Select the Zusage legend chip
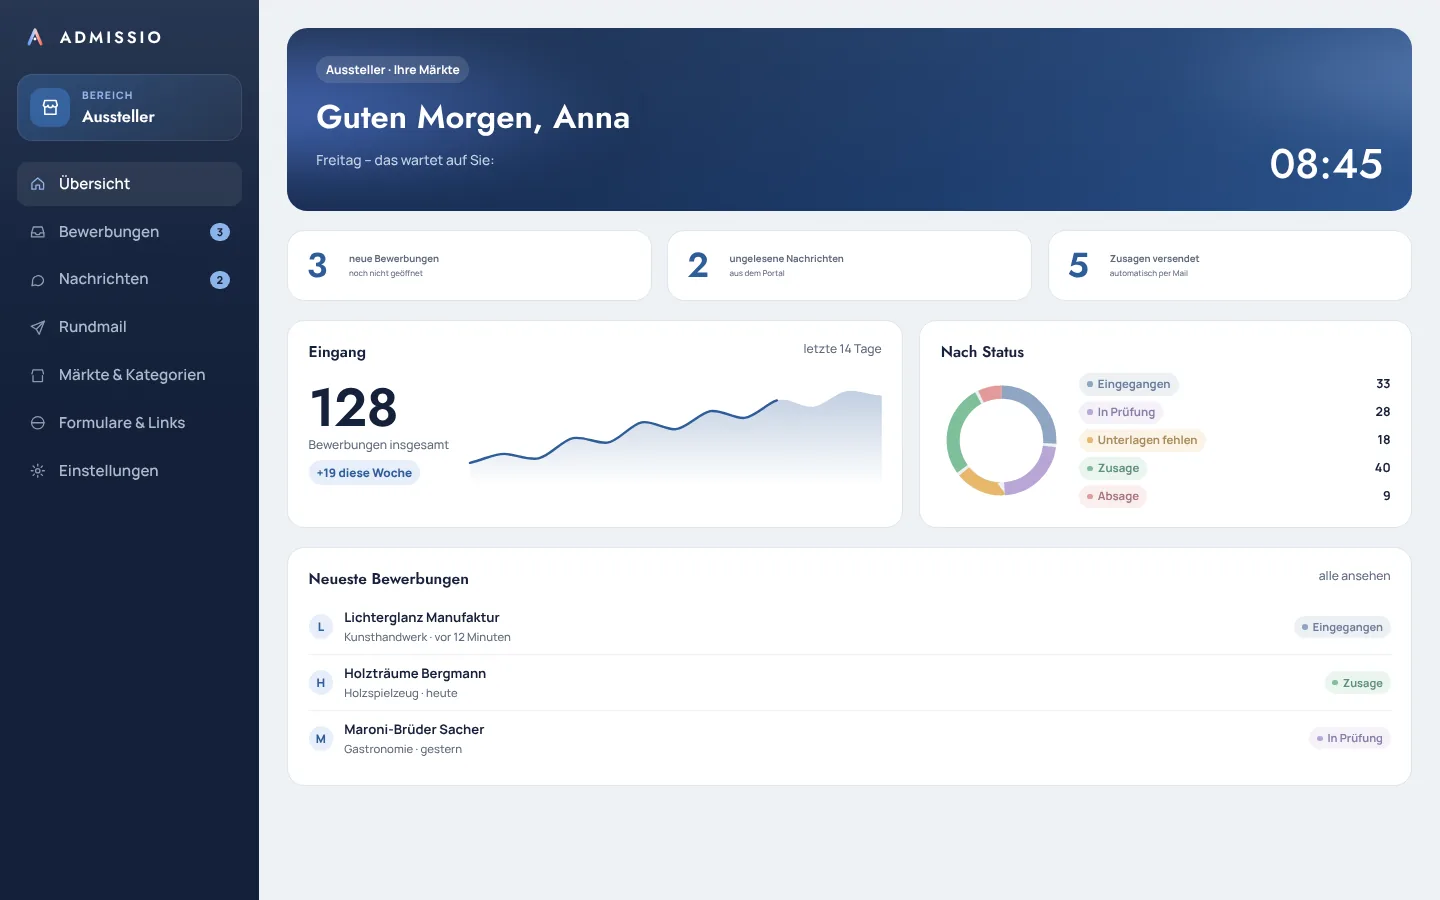1440x900 pixels. pos(1113,468)
